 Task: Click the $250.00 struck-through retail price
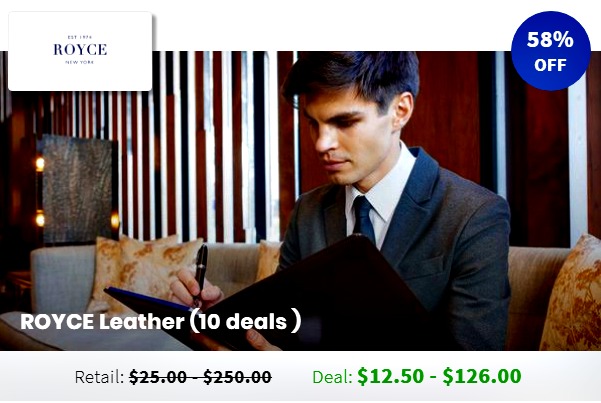point(237,377)
